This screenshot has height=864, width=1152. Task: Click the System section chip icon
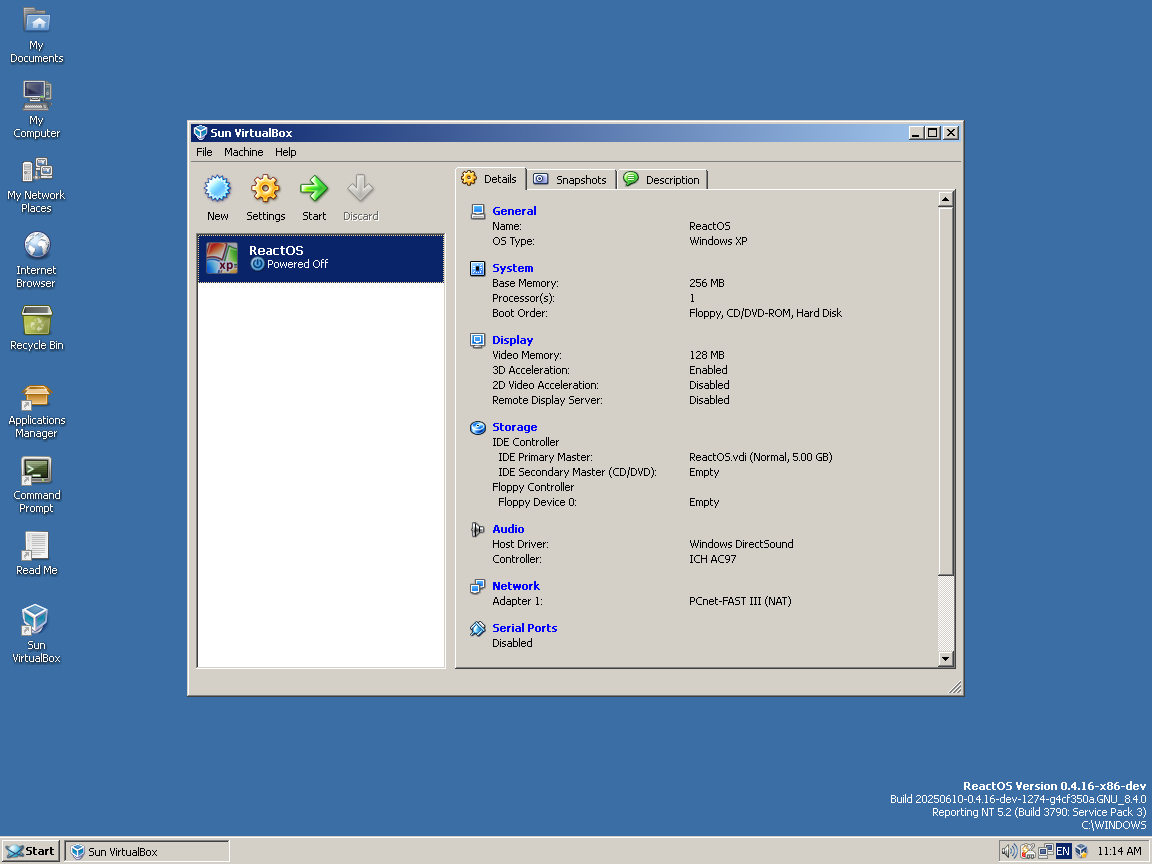pos(478,269)
